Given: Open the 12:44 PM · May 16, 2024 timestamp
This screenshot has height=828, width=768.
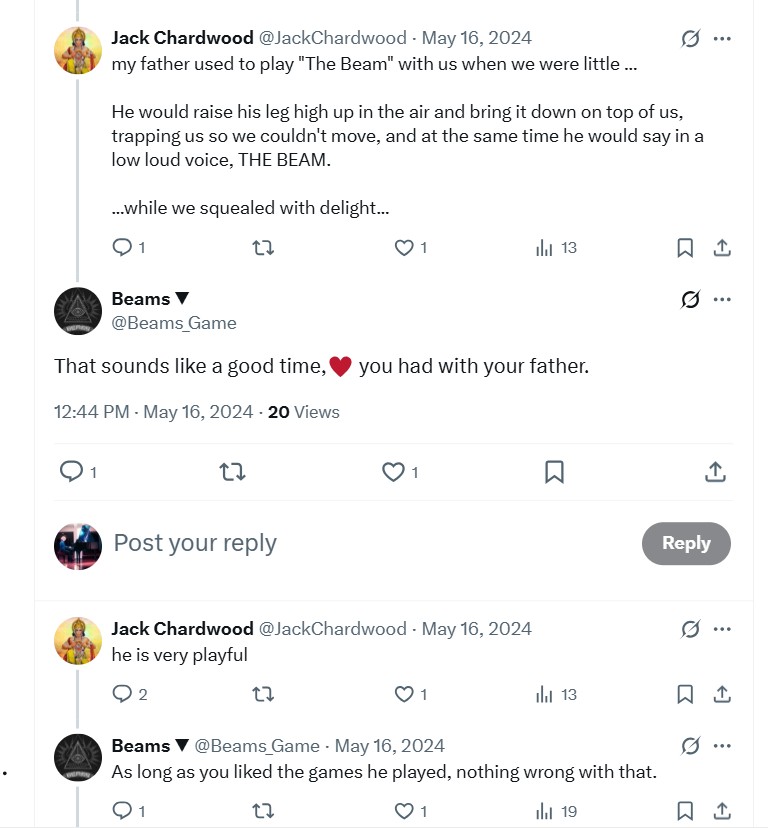Looking at the screenshot, I should click(154, 412).
